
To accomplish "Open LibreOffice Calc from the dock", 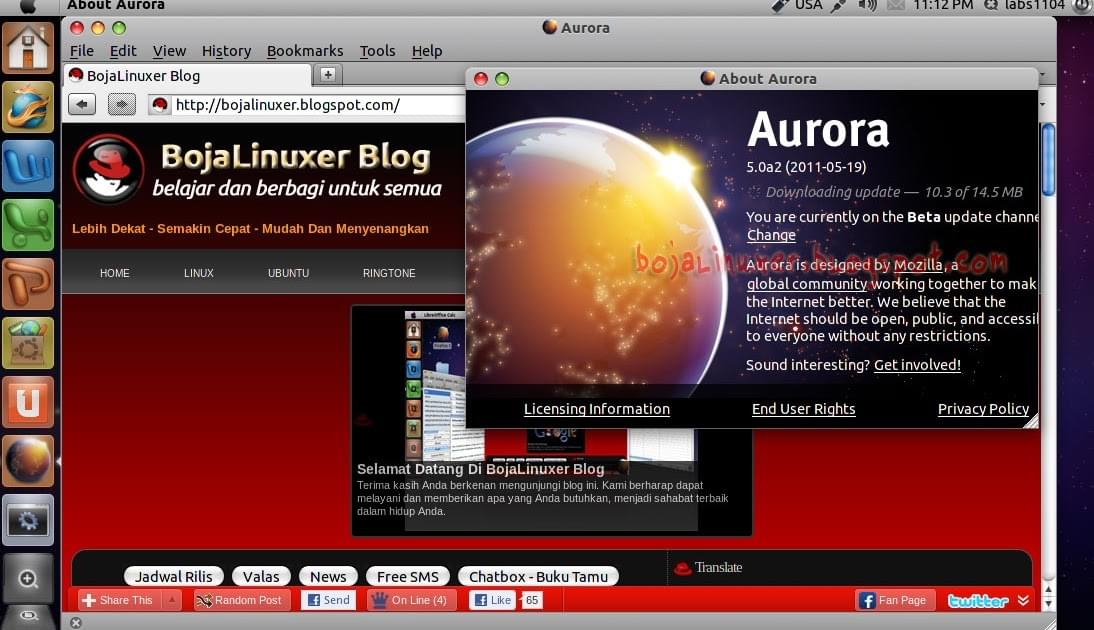I will (28, 225).
